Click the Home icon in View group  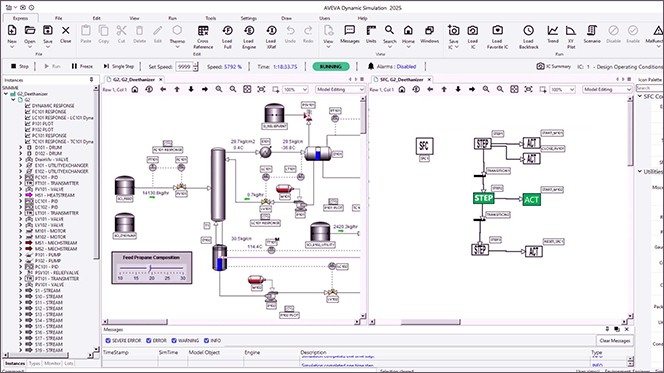coord(408,30)
